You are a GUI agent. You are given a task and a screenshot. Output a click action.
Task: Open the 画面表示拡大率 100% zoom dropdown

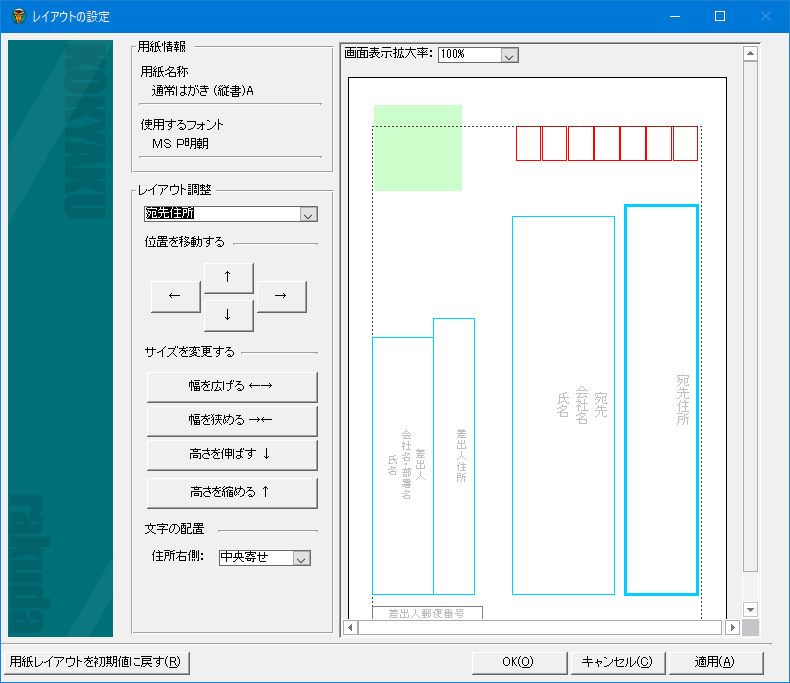(x=509, y=55)
